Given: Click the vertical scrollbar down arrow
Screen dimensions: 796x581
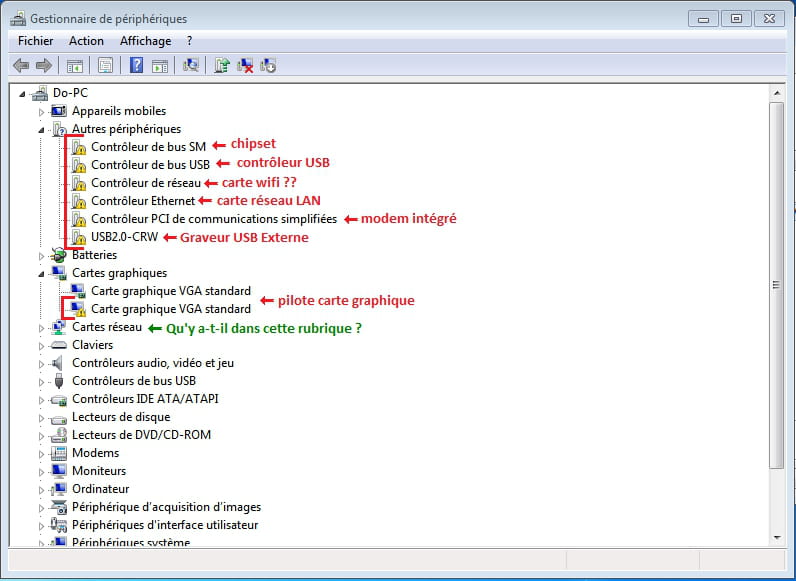Looking at the screenshot, I should 777,538.
